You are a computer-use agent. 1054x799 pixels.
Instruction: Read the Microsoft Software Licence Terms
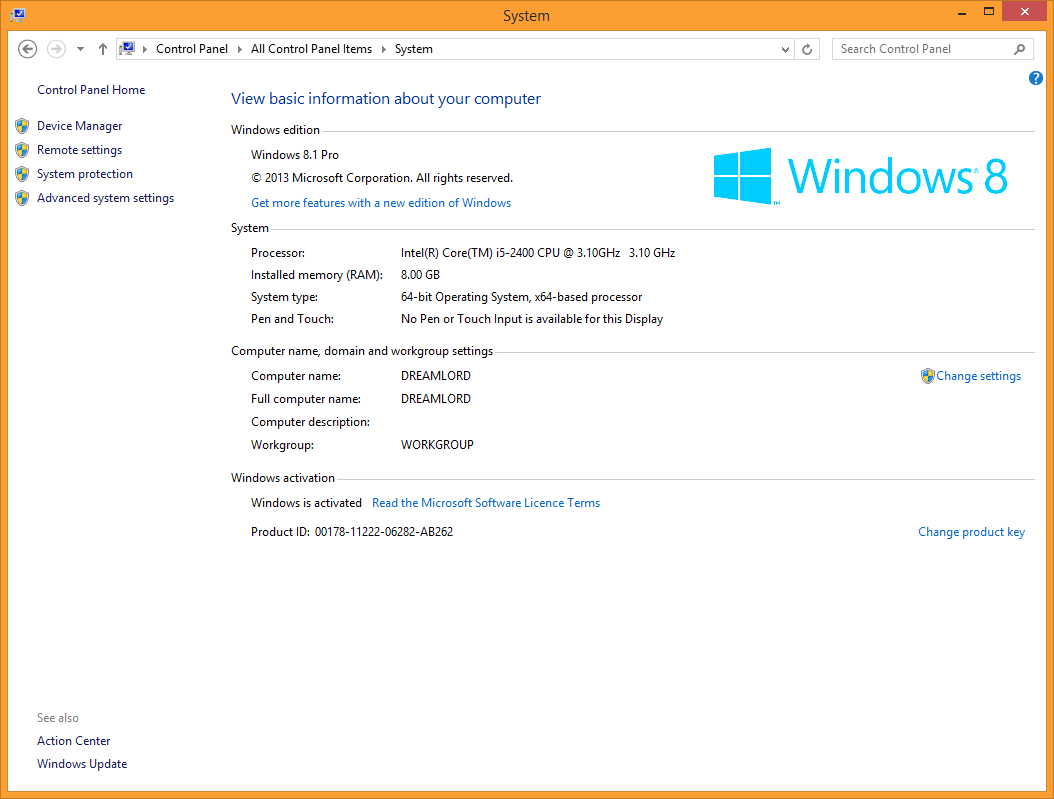(486, 503)
